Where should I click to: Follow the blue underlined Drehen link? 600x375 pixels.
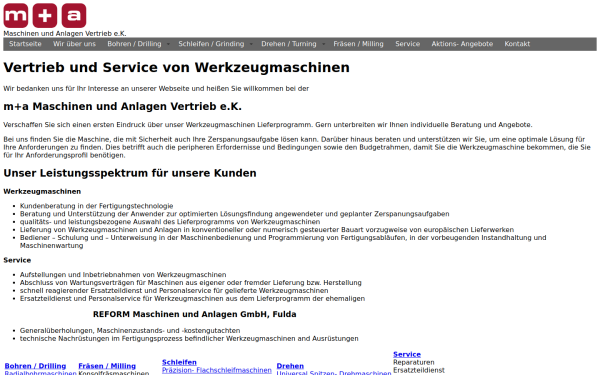coord(290,366)
